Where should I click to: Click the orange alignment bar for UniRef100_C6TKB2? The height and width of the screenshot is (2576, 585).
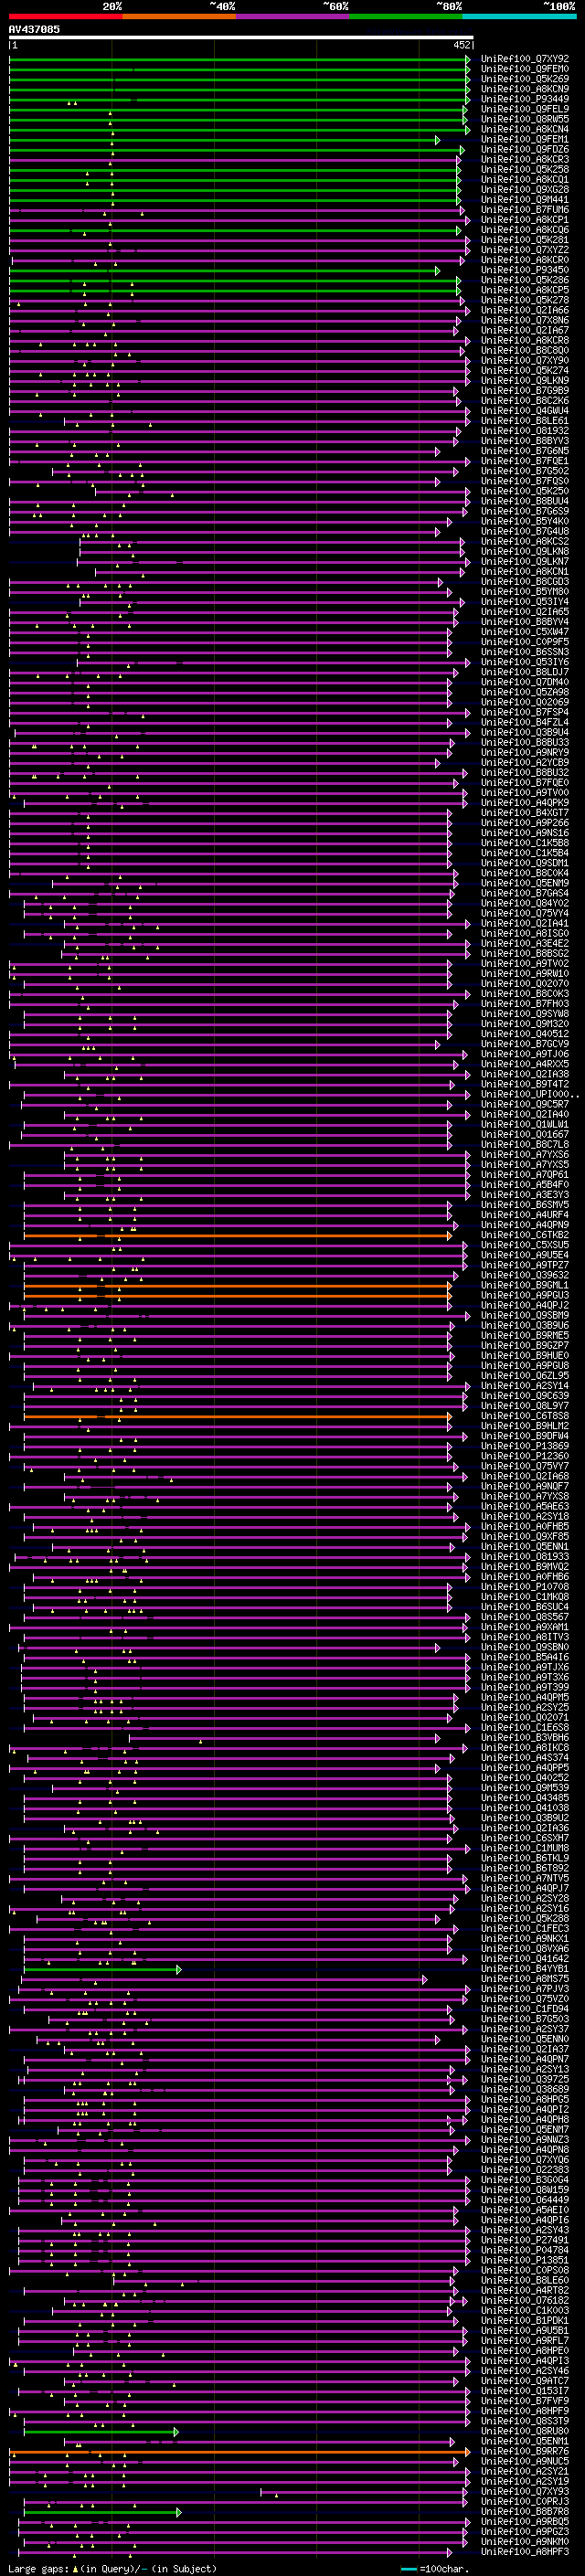237,1235
